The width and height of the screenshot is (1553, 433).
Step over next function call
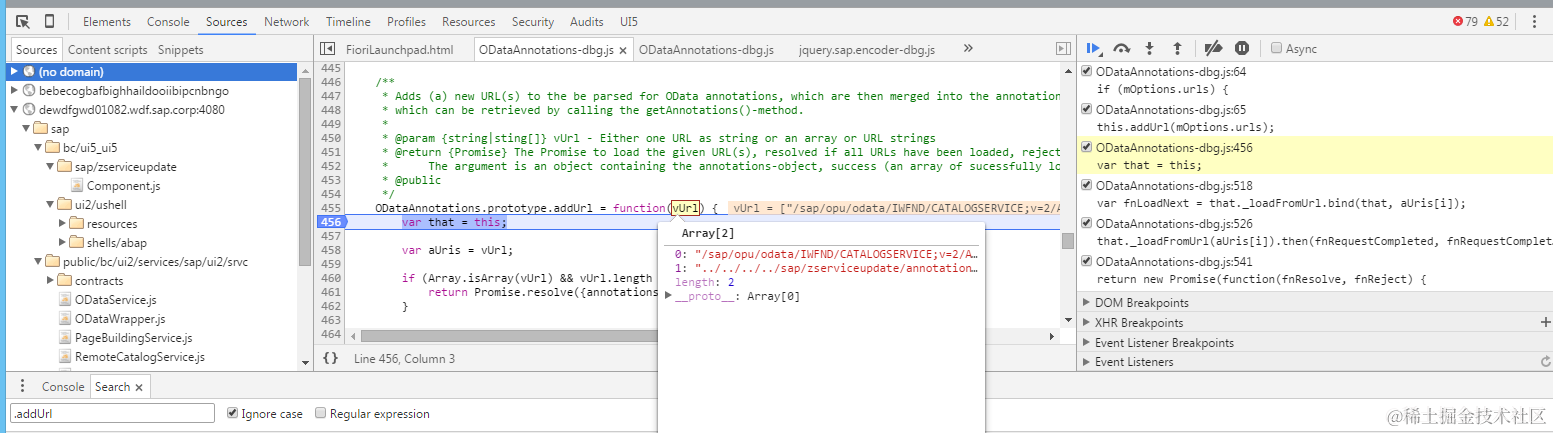click(1122, 48)
